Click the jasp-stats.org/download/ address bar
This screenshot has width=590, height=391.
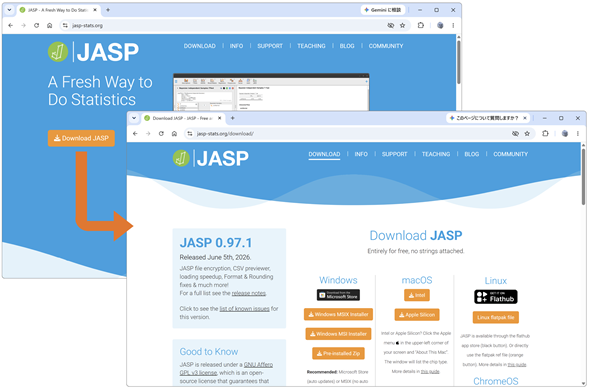tap(359, 134)
